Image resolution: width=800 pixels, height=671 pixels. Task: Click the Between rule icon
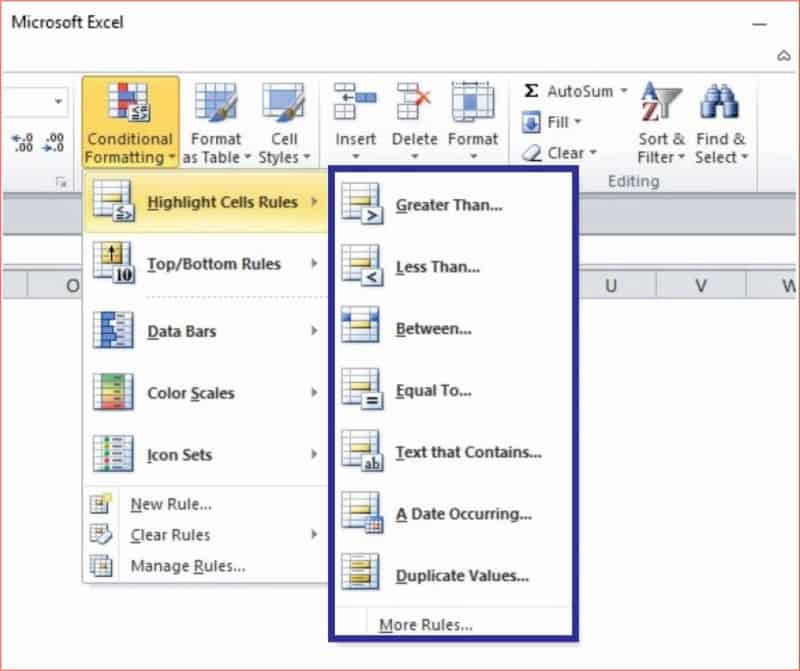tap(360, 325)
